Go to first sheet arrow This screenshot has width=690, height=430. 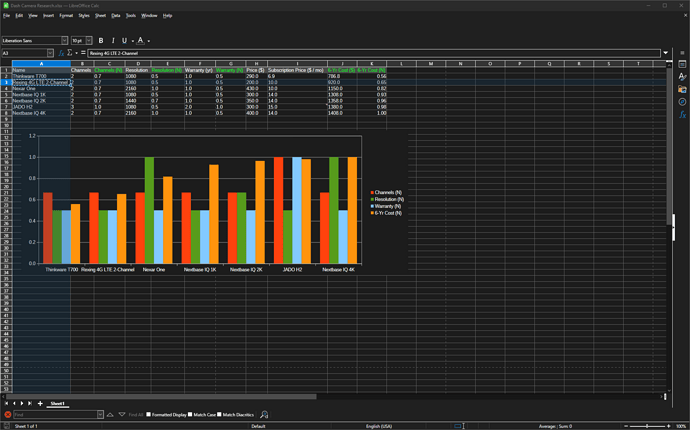[x=6, y=403]
